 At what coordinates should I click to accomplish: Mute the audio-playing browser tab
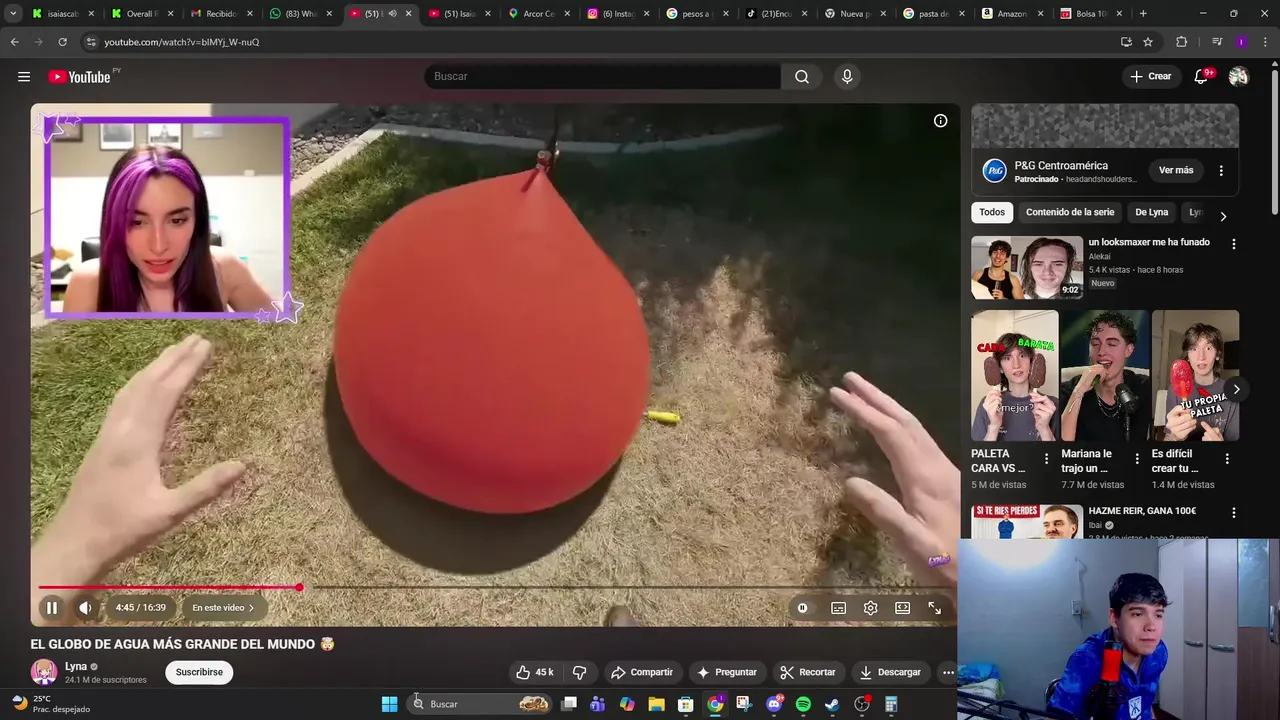pos(392,14)
